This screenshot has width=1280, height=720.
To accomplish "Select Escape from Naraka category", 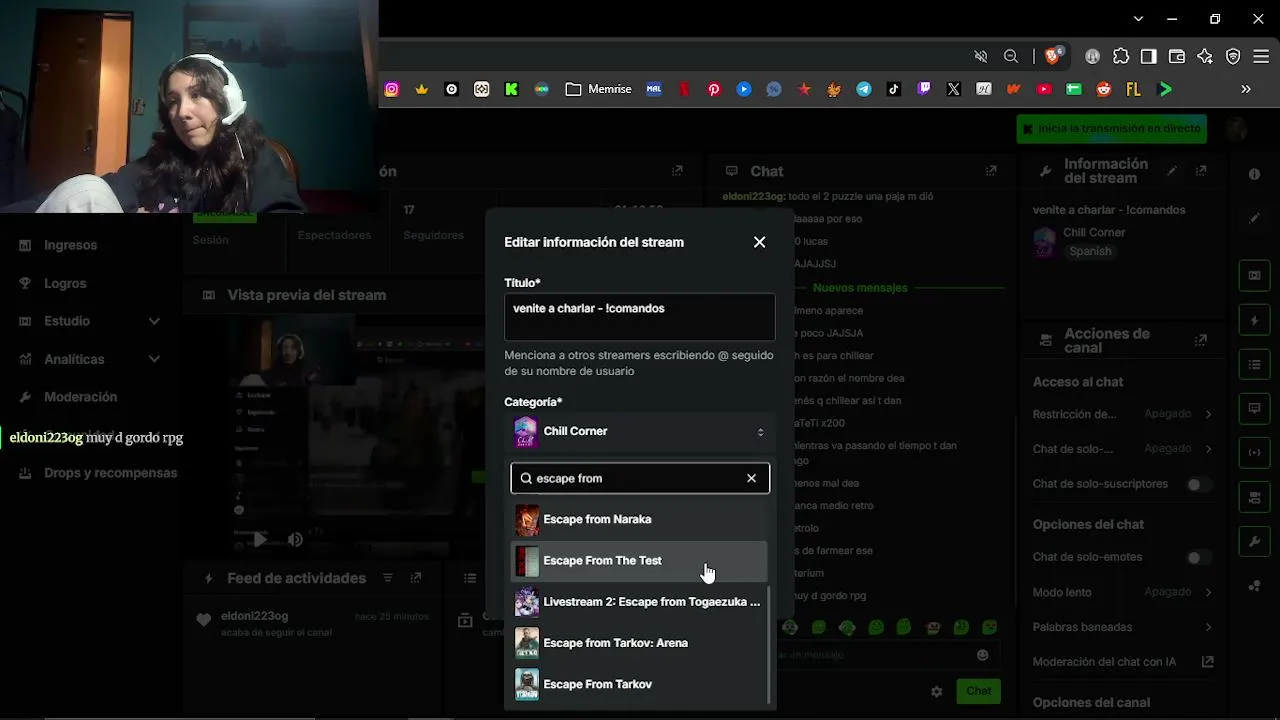I will click(x=639, y=520).
